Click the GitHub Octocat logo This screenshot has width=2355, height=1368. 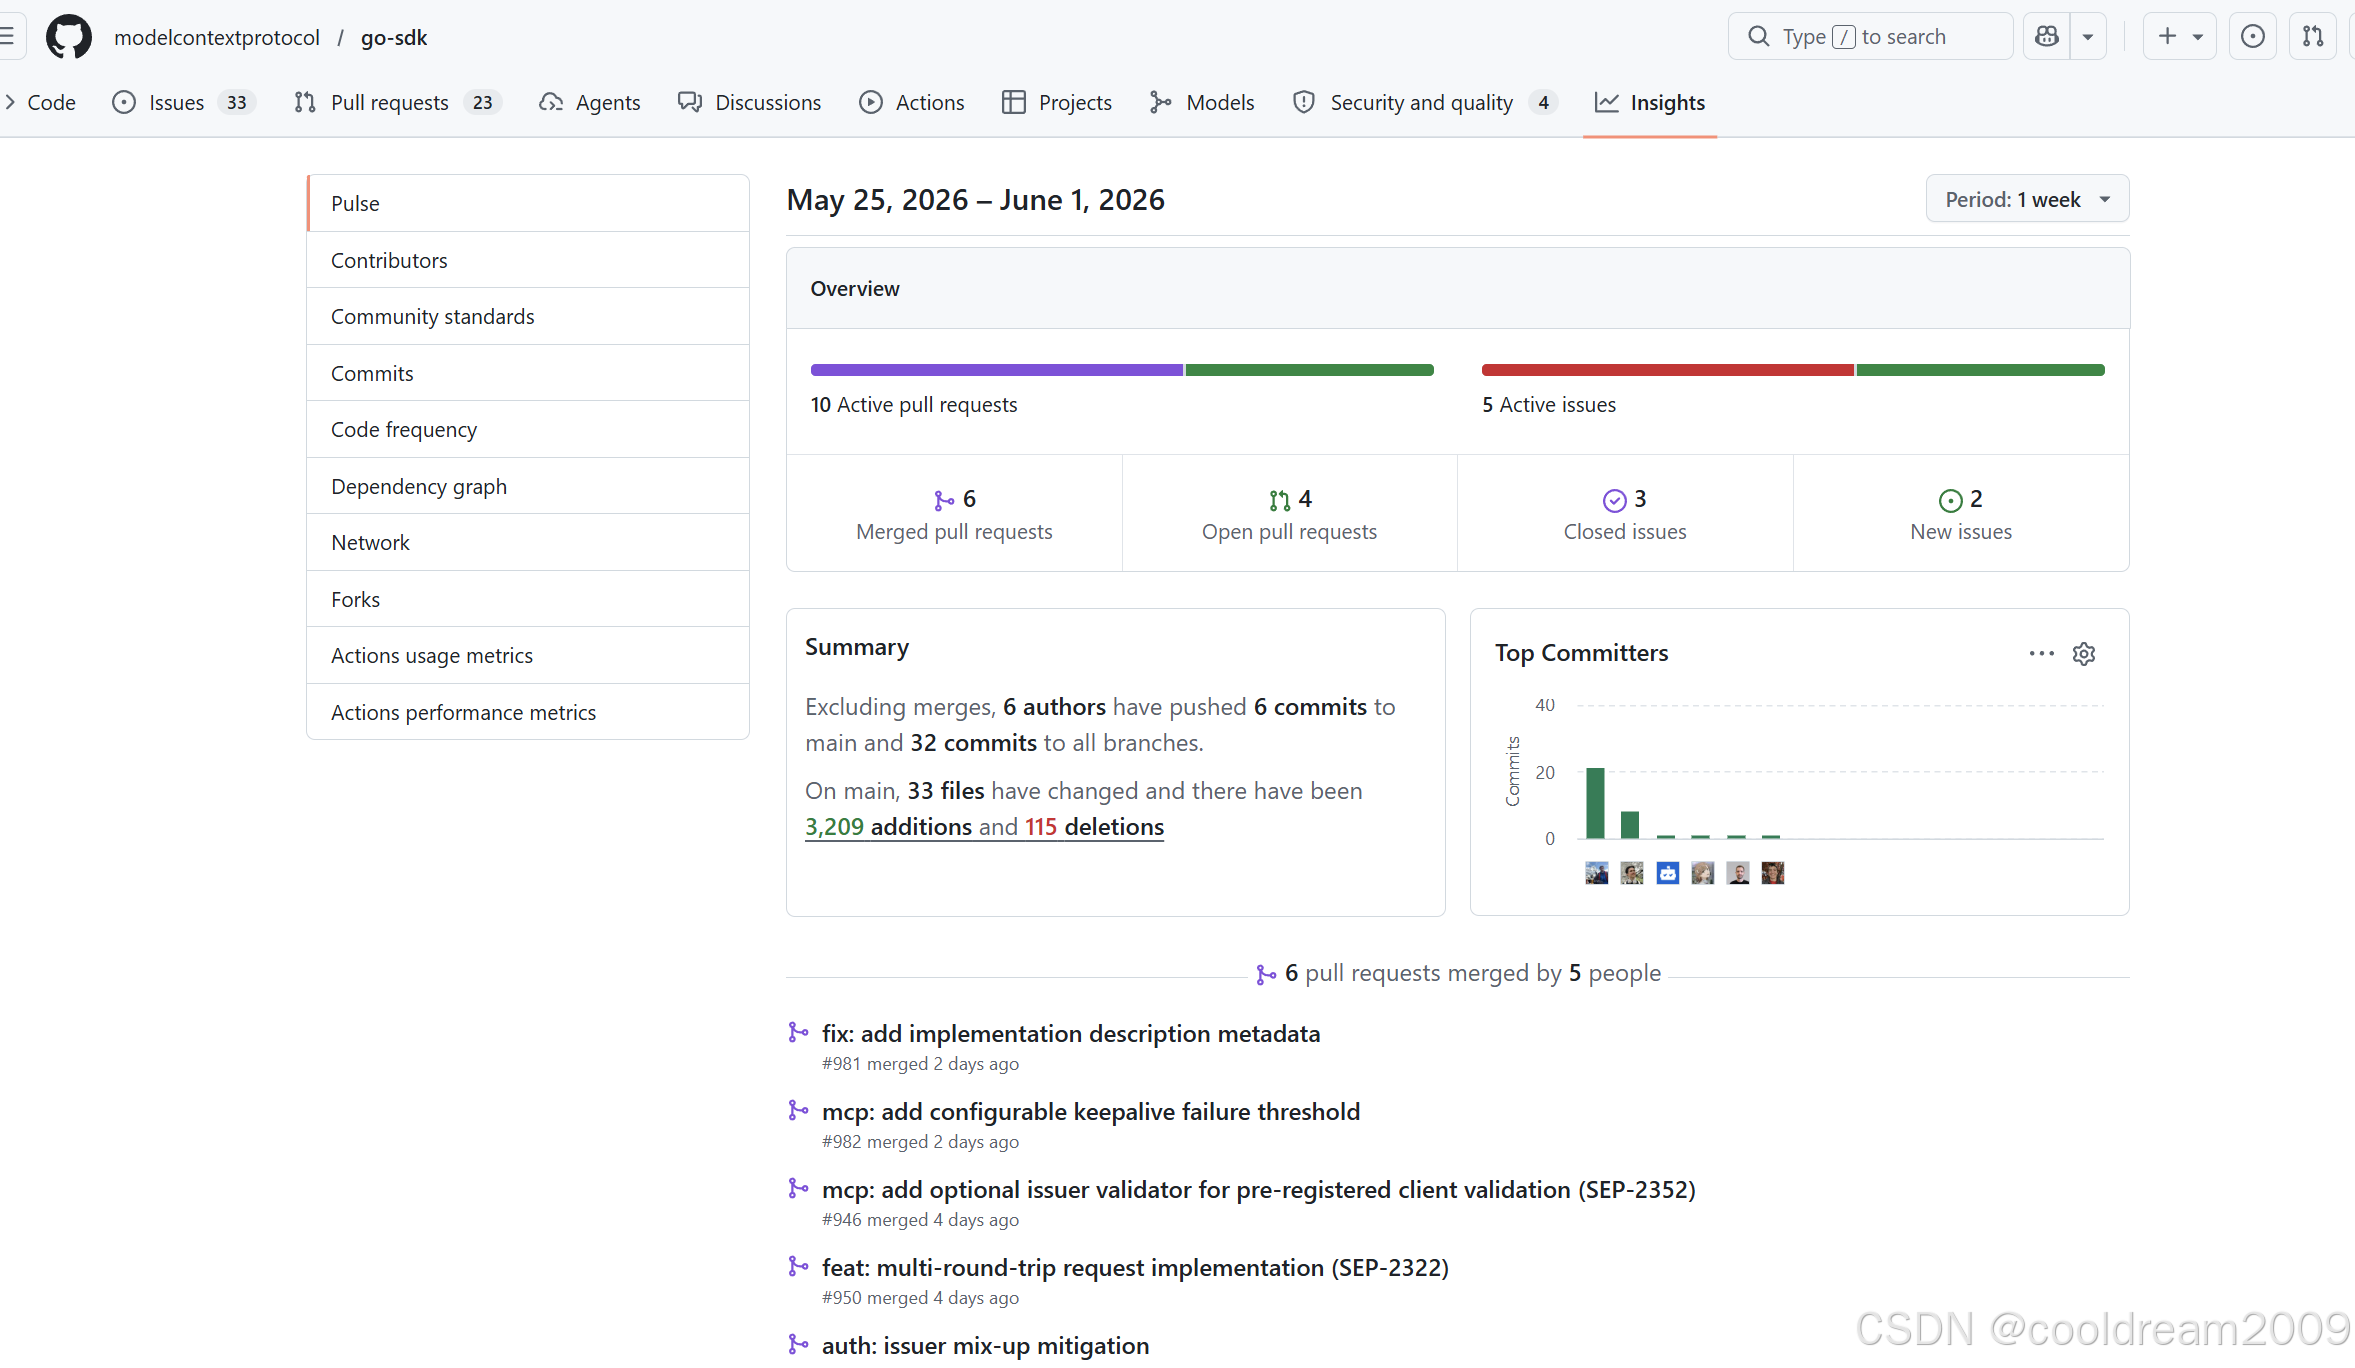point(69,37)
